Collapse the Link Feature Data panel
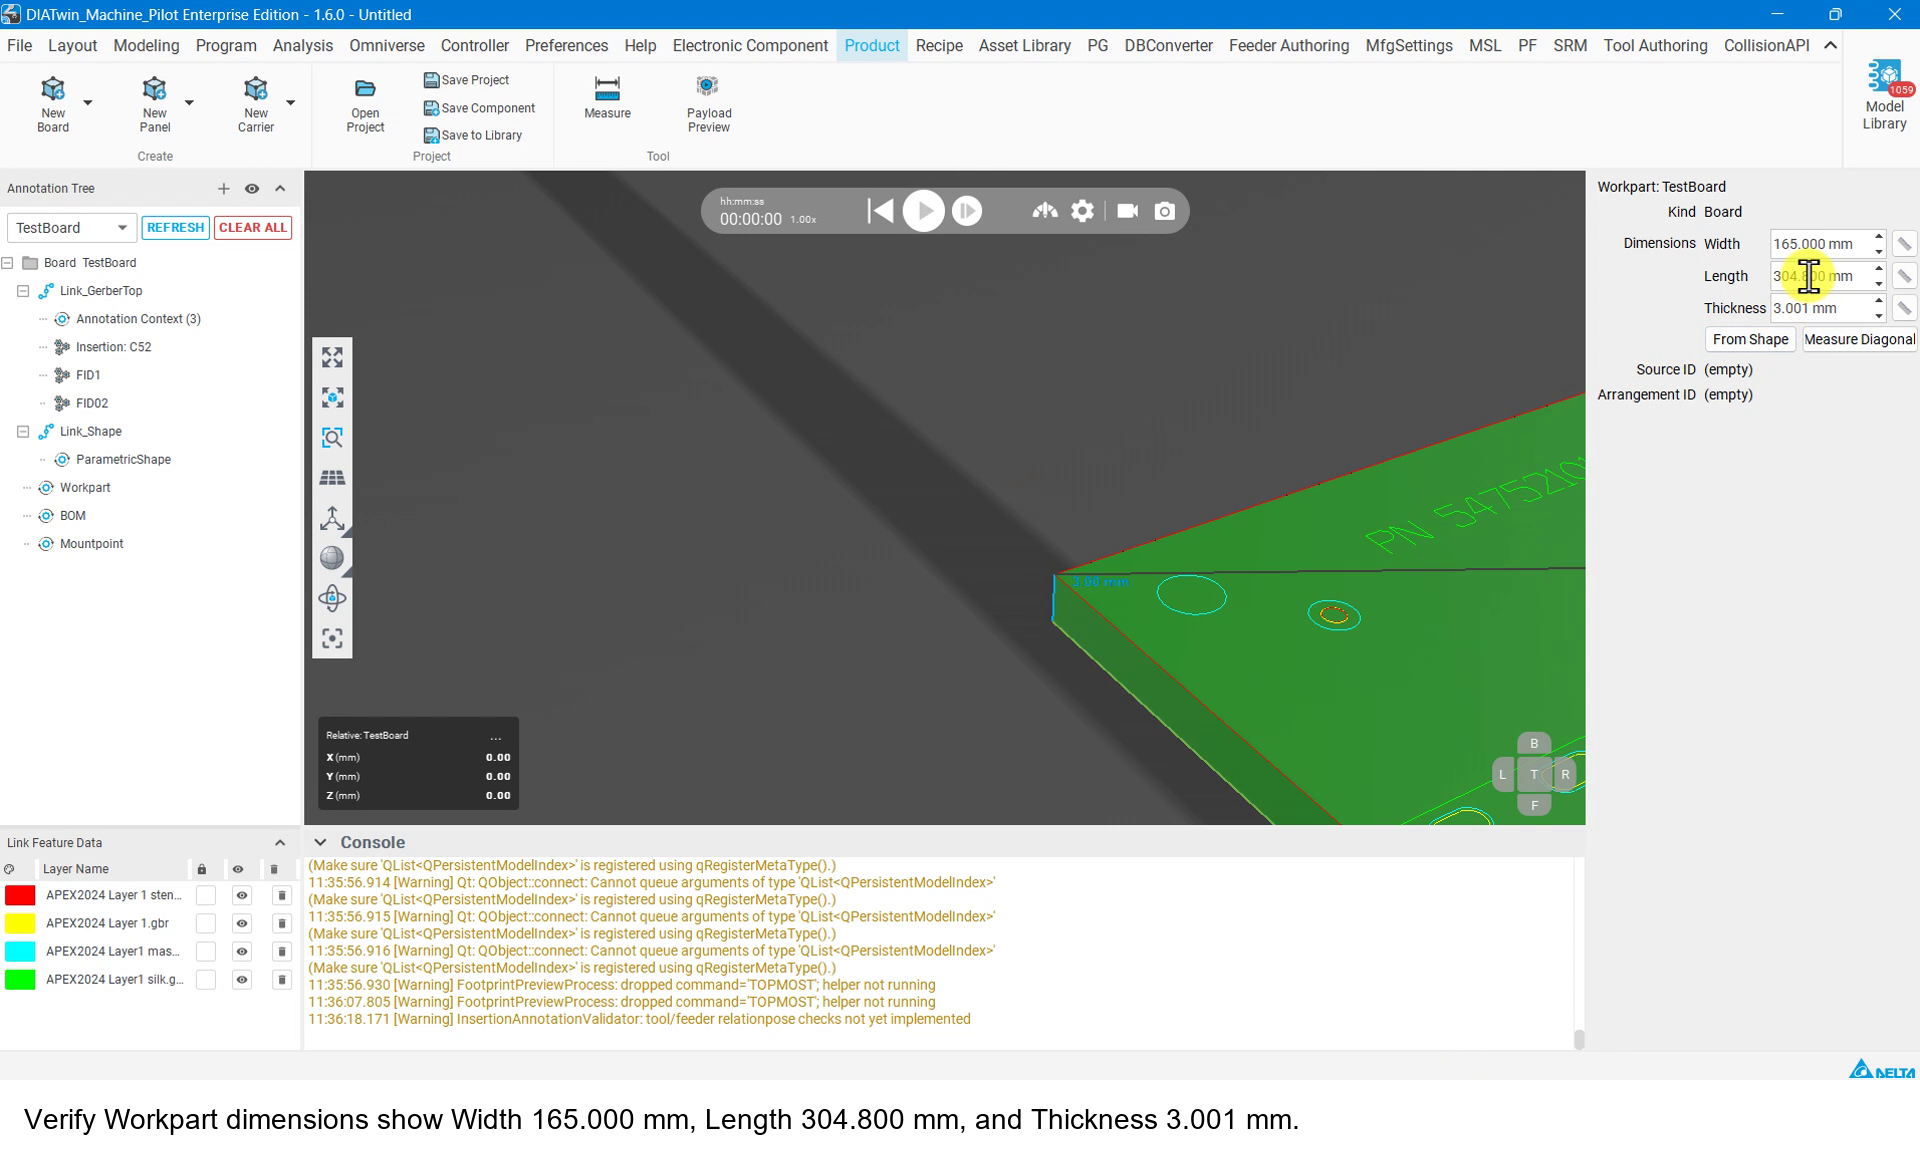Image resolution: width=1920 pixels, height=1160 pixels. pyautogui.click(x=280, y=843)
